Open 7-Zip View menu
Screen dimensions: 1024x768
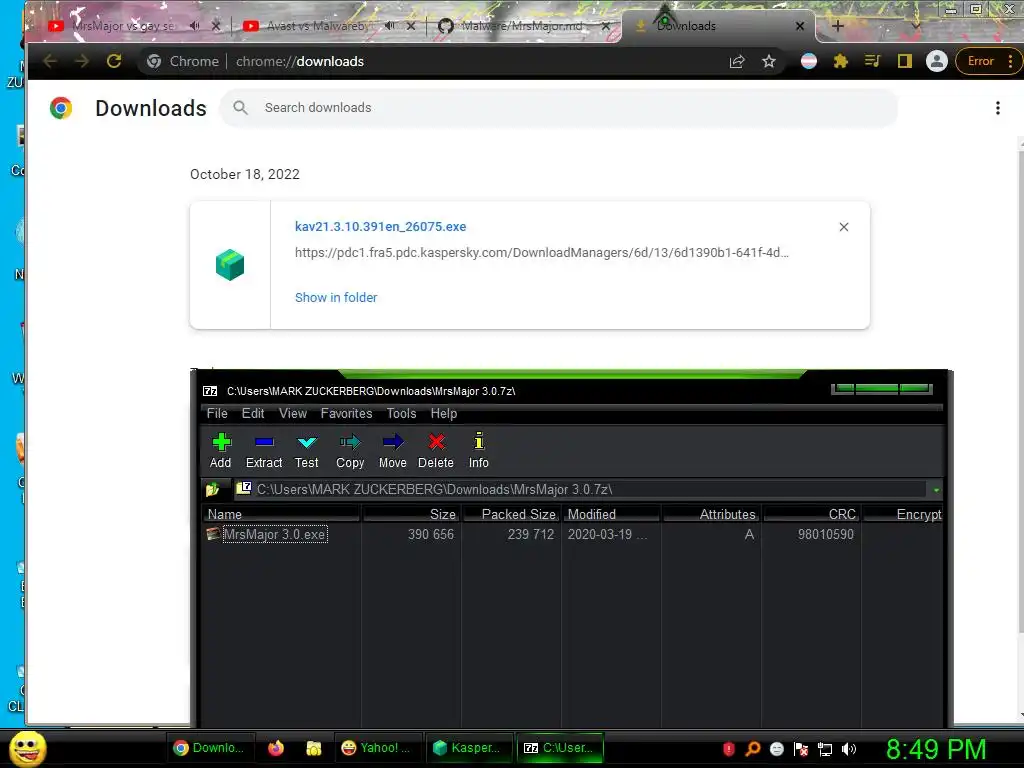tap(293, 413)
